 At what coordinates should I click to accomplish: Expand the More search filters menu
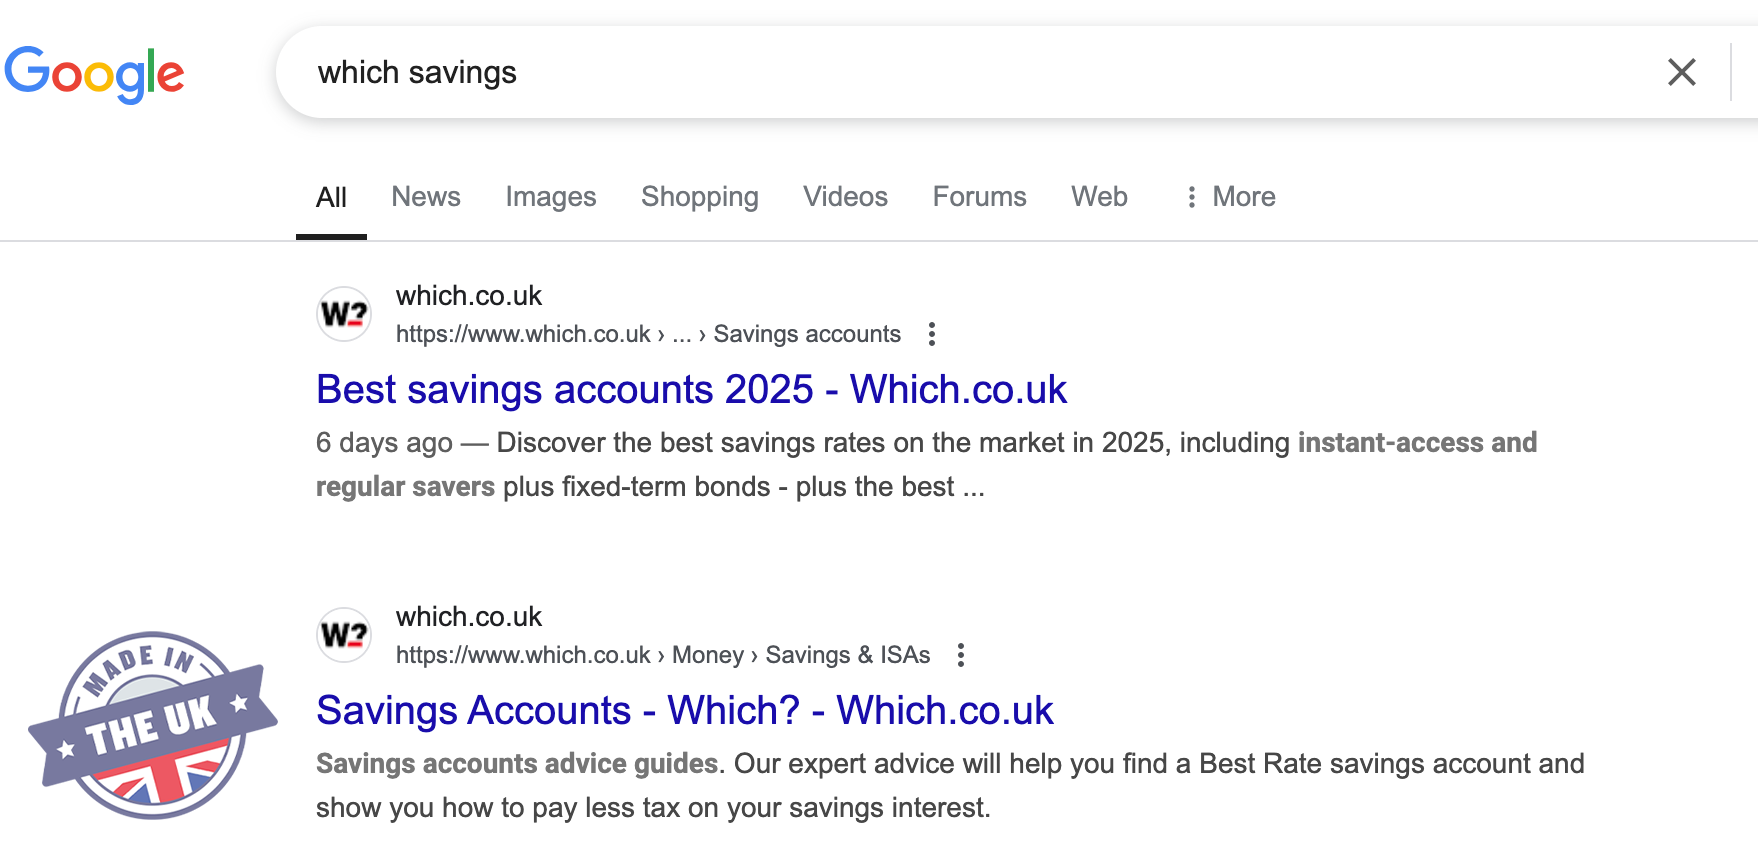[x=1230, y=197]
